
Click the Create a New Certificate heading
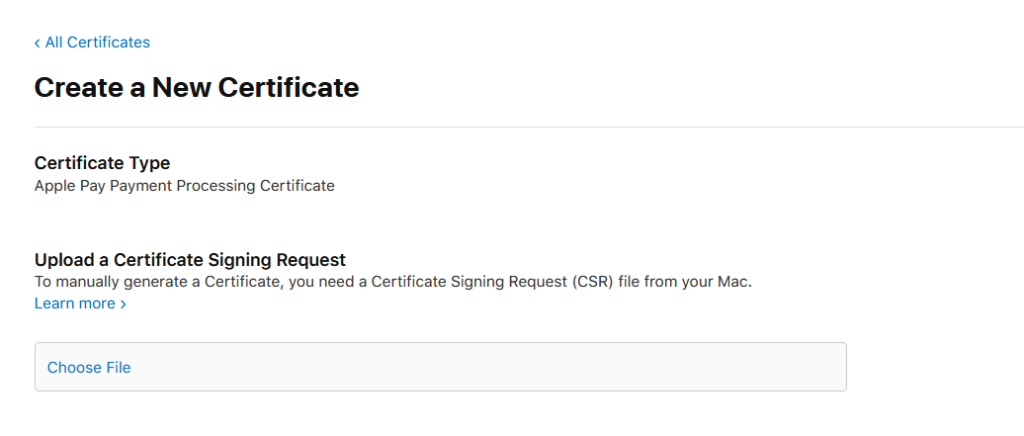[x=196, y=88]
